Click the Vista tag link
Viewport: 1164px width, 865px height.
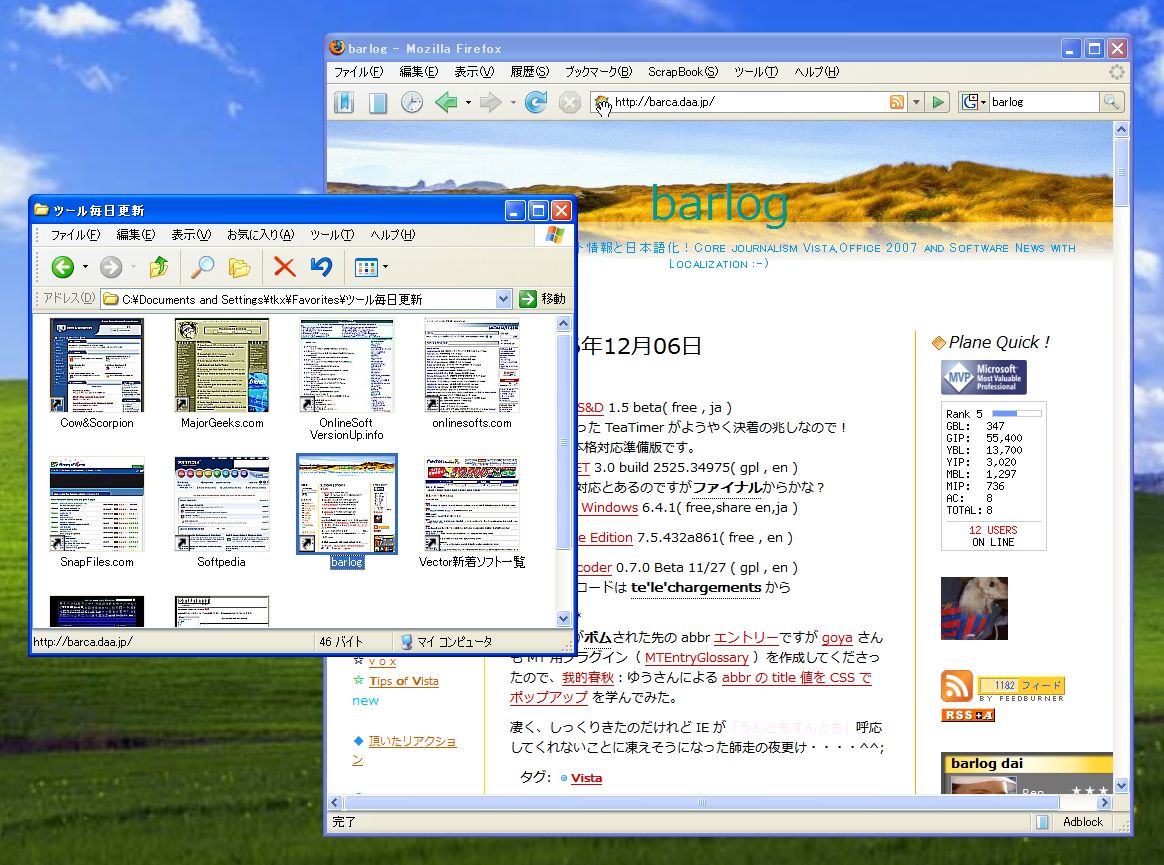point(586,778)
